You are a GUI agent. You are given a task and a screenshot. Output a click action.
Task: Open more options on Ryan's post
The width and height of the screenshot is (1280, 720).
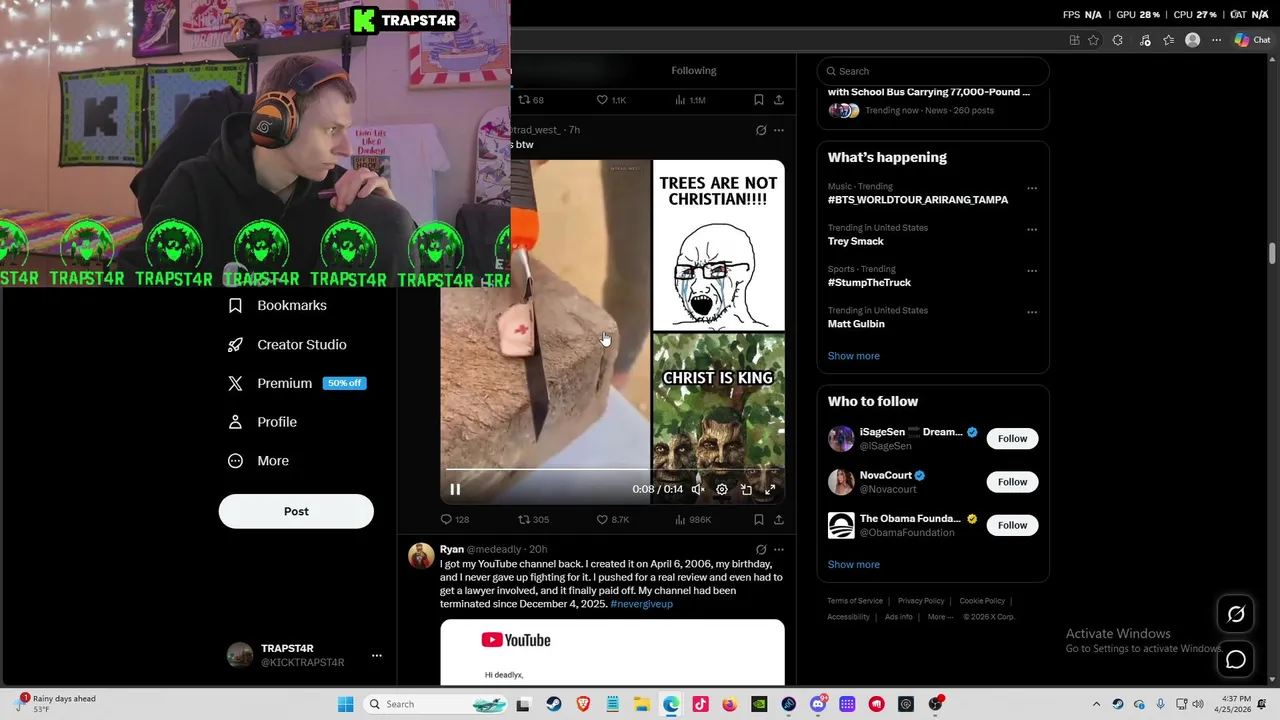779,549
